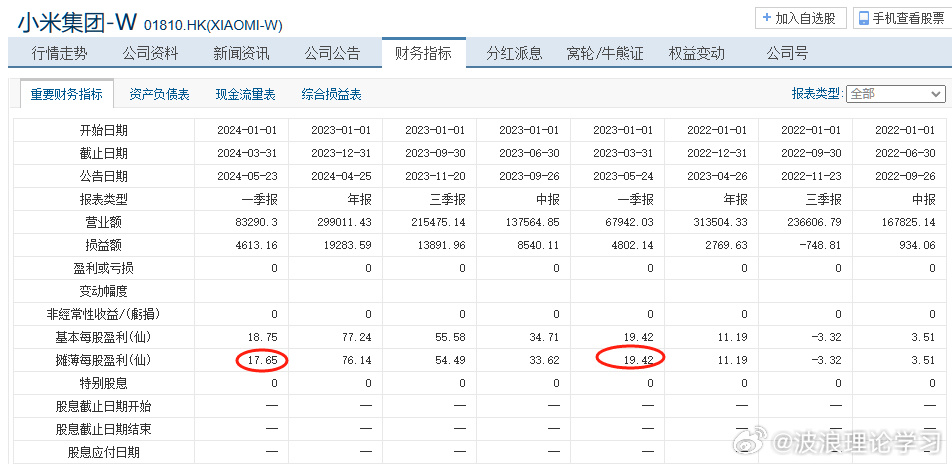Click the 损益额 row label
This screenshot has width=952, height=464.
pos(104,245)
